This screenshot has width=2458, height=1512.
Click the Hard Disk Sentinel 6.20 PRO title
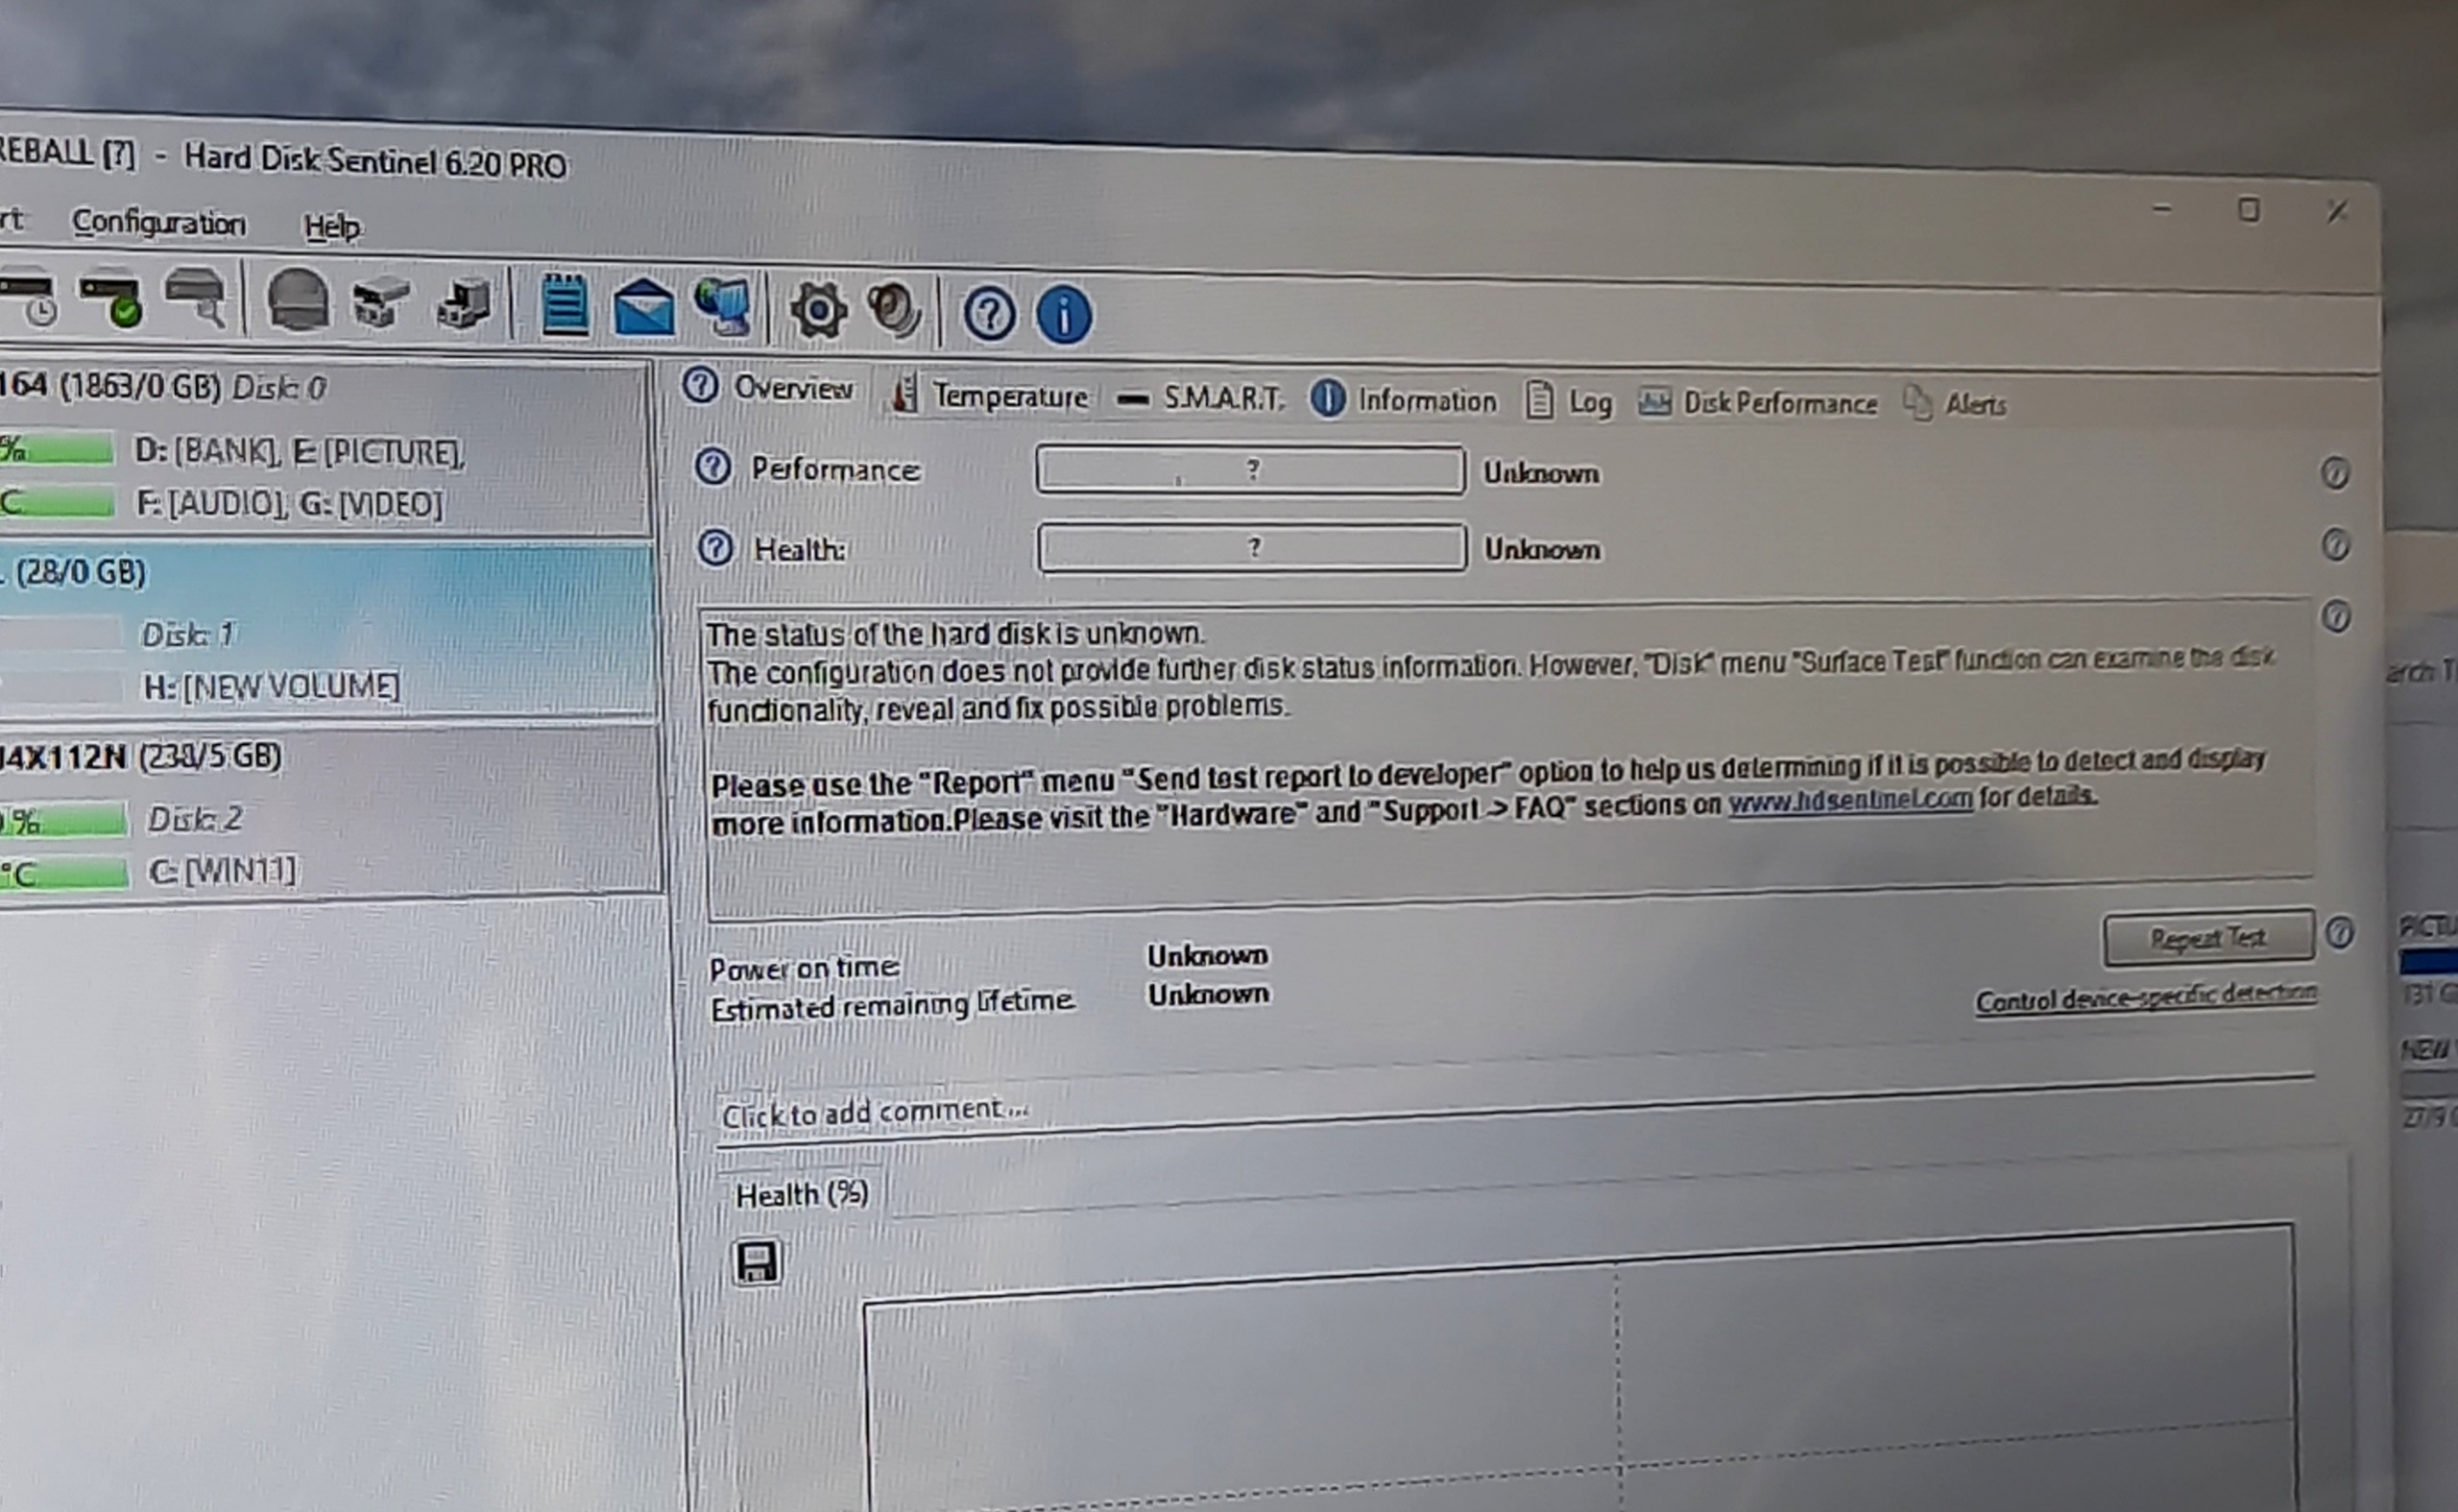click(x=375, y=161)
